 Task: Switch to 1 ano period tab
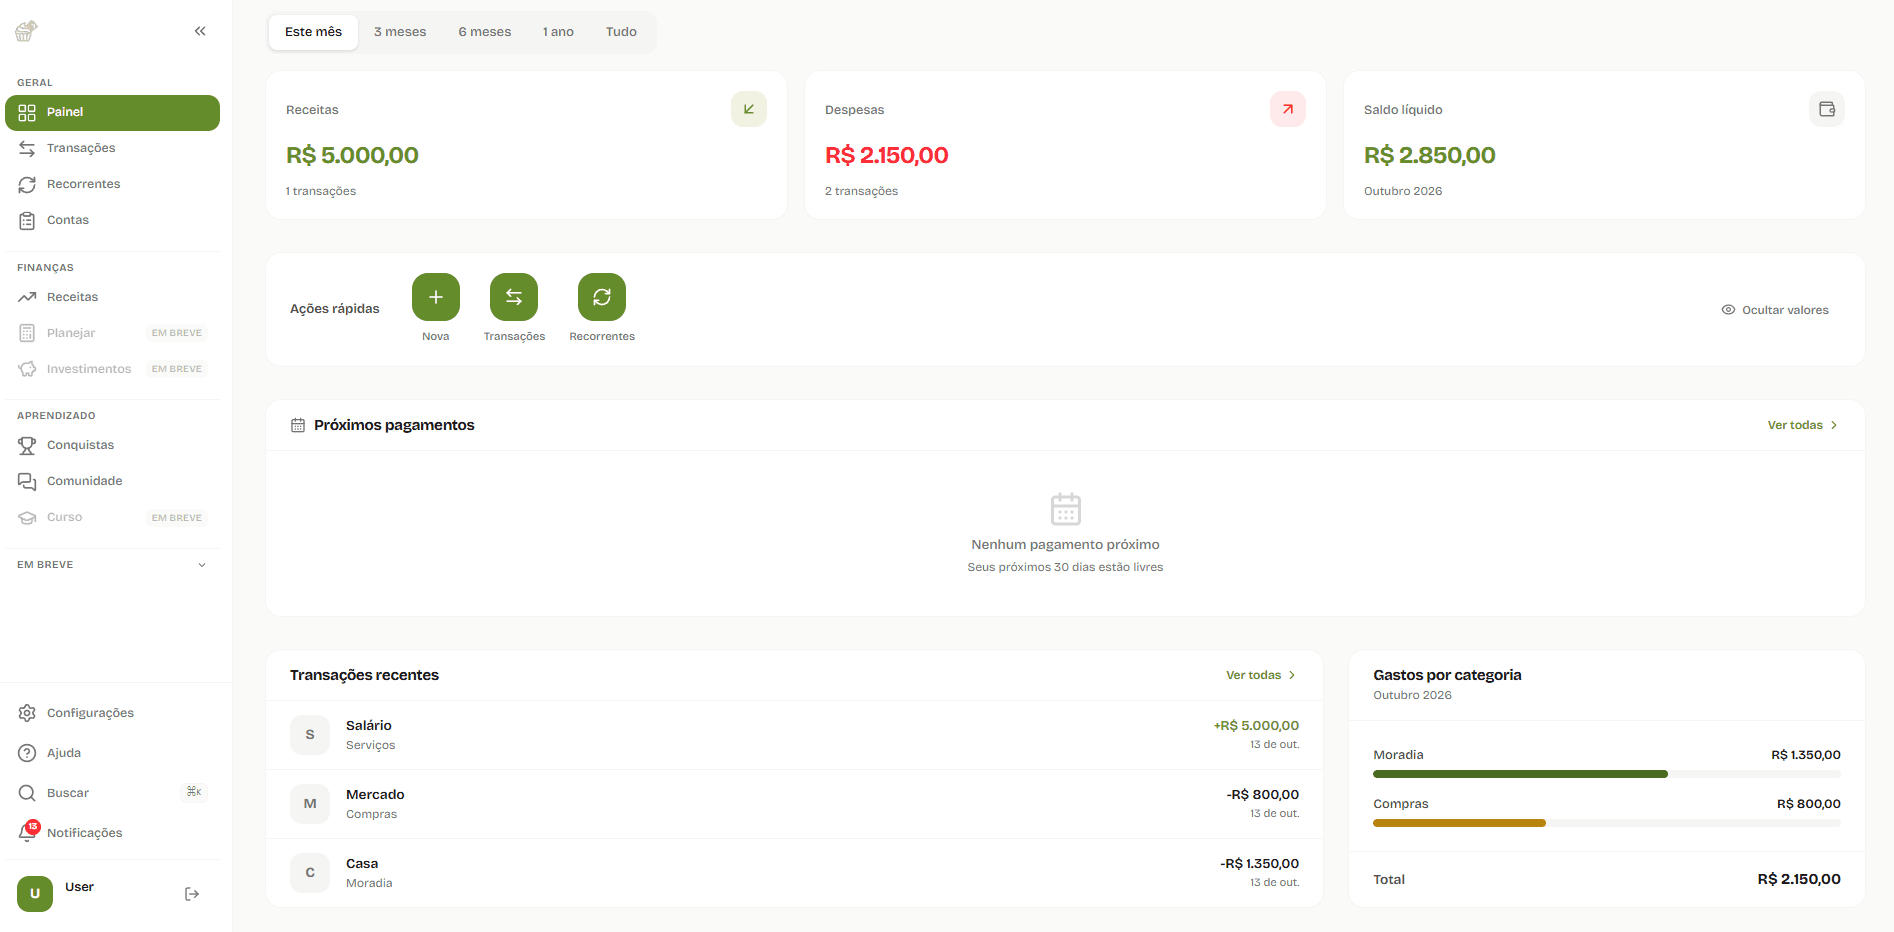click(558, 32)
